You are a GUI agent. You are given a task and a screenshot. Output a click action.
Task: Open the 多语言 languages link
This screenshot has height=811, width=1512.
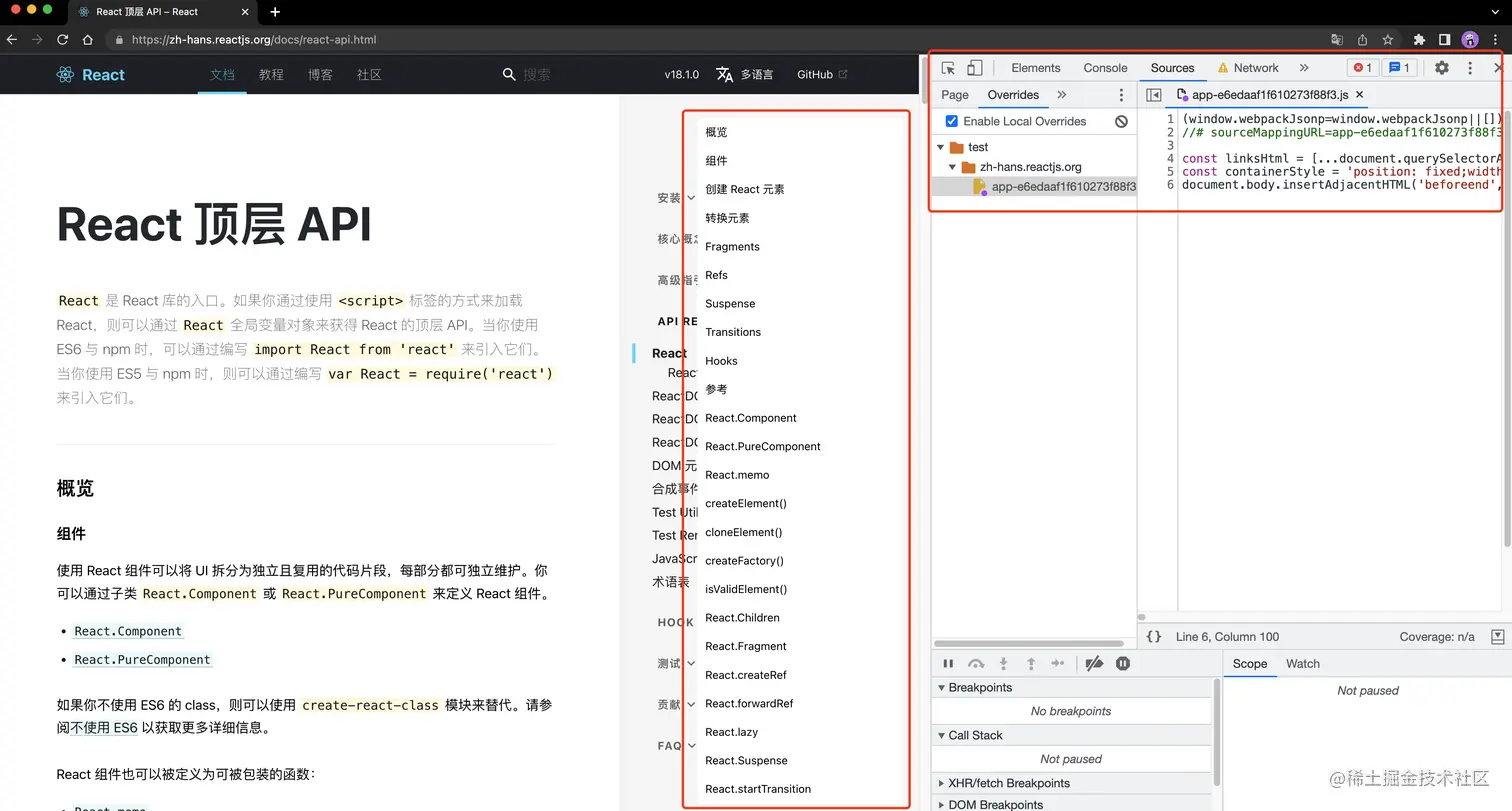pyautogui.click(x=745, y=74)
